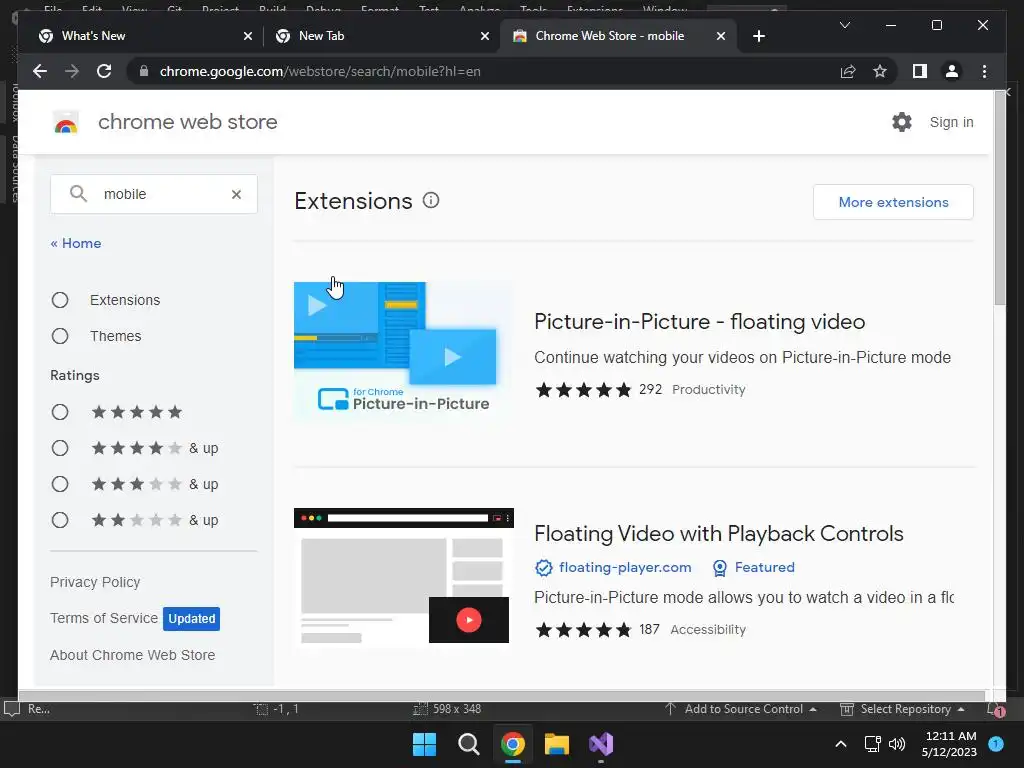Close the What's New tab

click(x=248, y=36)
